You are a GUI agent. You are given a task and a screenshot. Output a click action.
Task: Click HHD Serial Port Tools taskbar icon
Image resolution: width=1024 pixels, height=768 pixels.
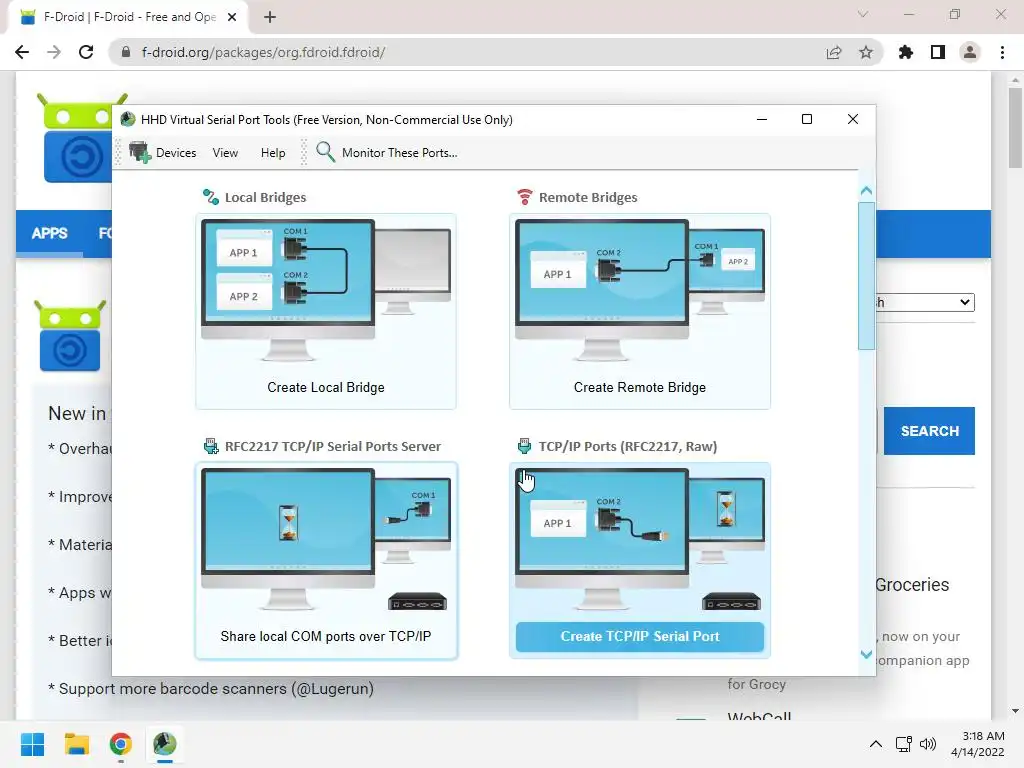pos(165,744)
